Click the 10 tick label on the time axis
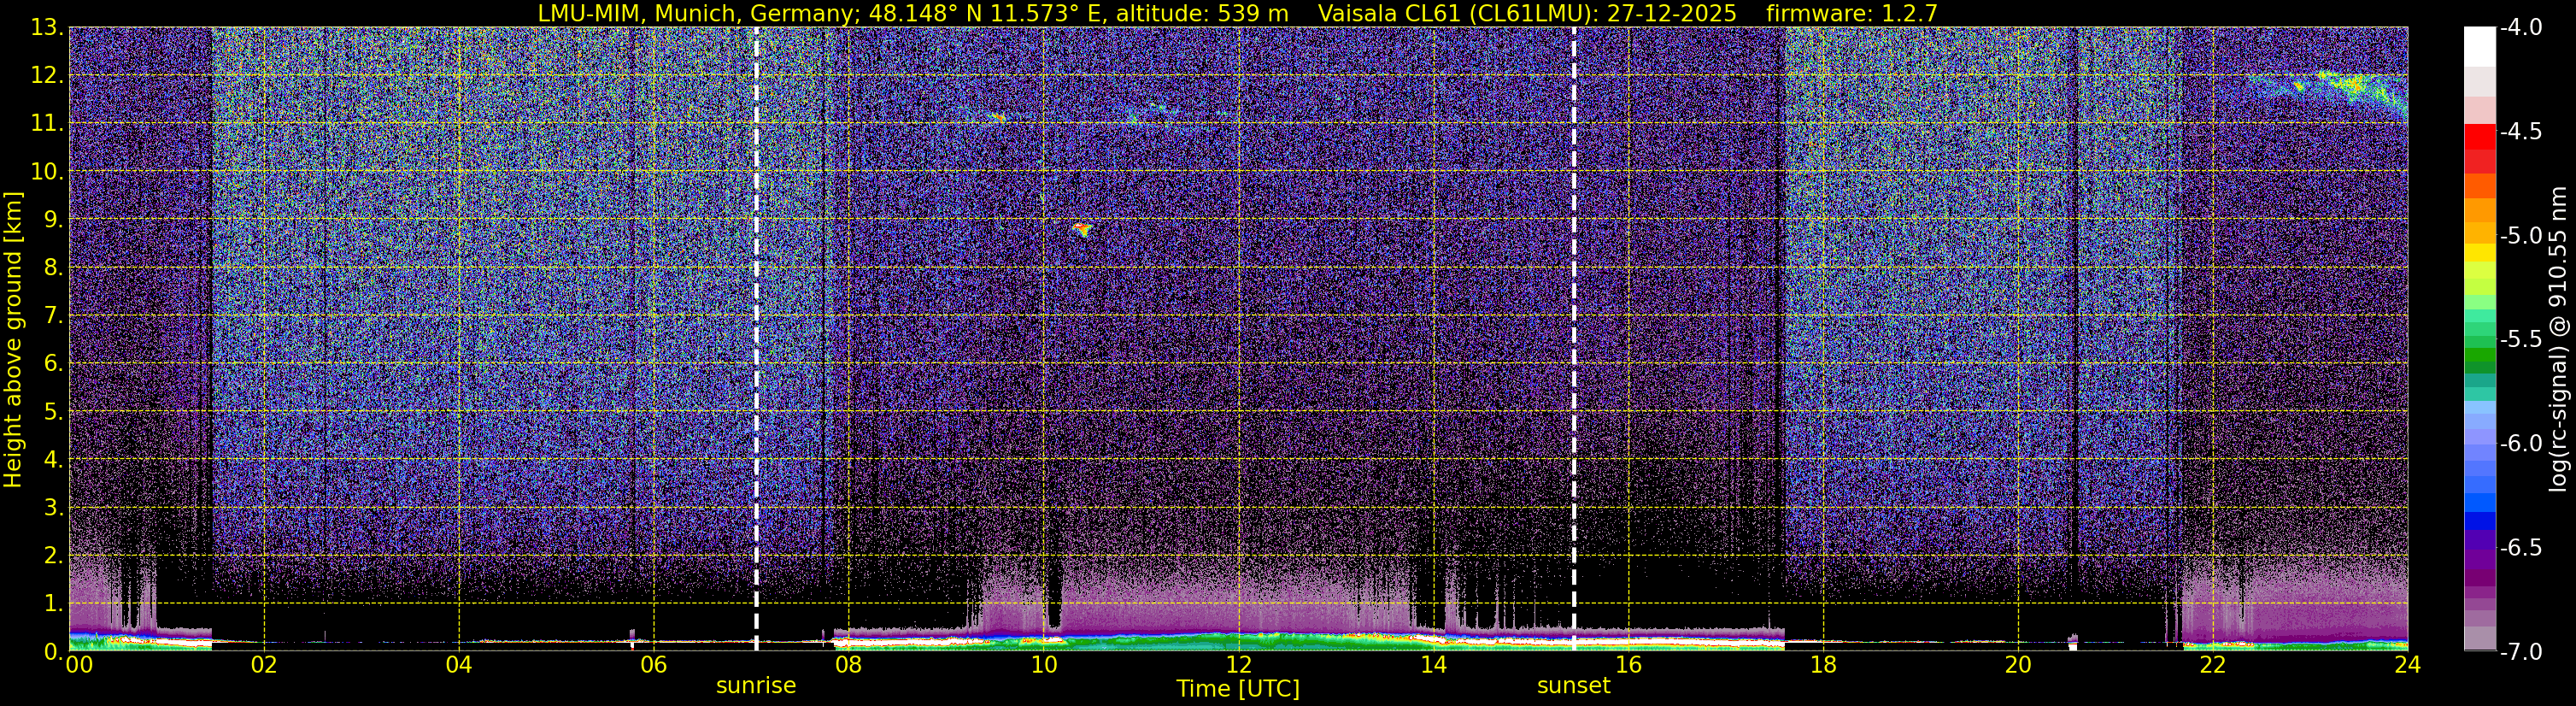Screen dimensions: 2576x706 [x=1043, y=665]
